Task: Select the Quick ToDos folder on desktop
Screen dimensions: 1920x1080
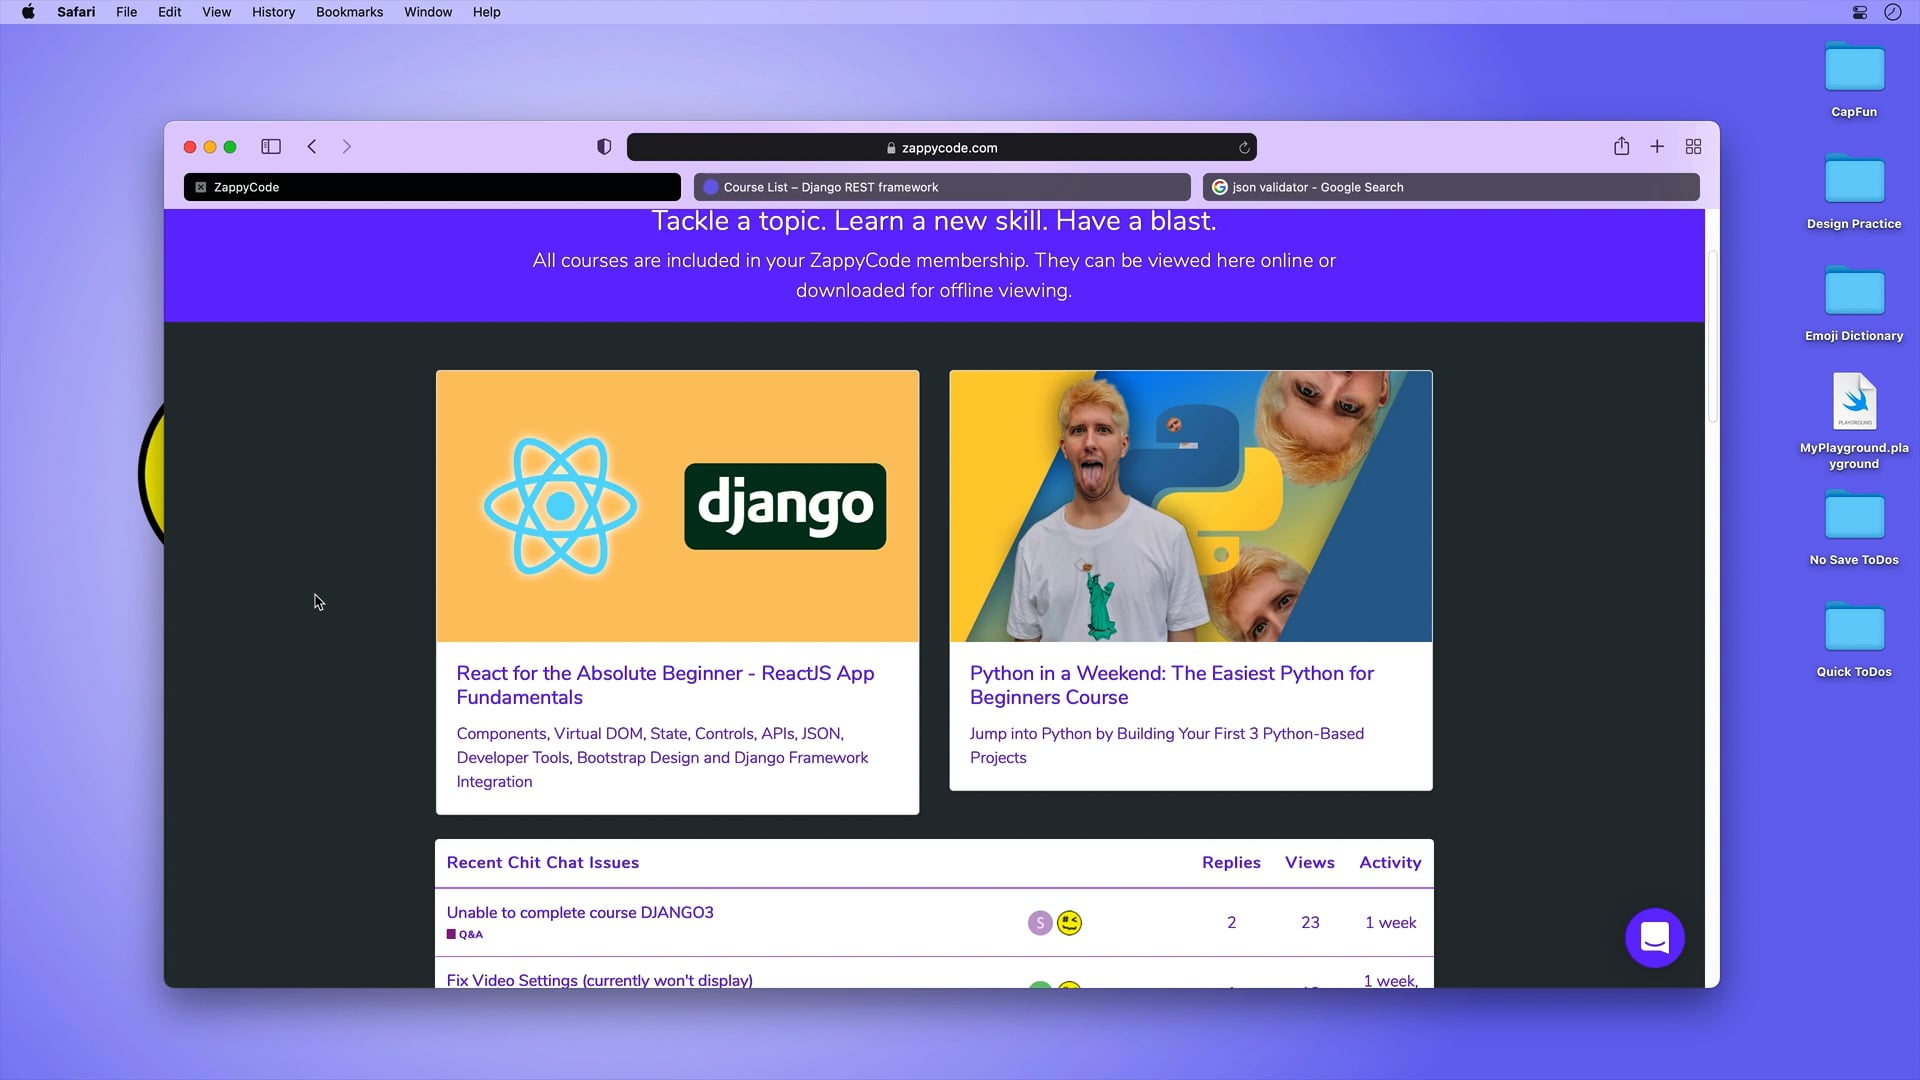Action: (x=1854, y=640)
